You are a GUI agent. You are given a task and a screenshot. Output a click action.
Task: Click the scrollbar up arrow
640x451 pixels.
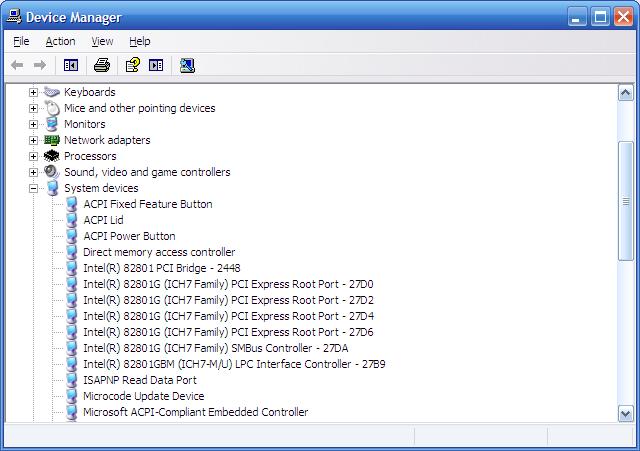626,93
